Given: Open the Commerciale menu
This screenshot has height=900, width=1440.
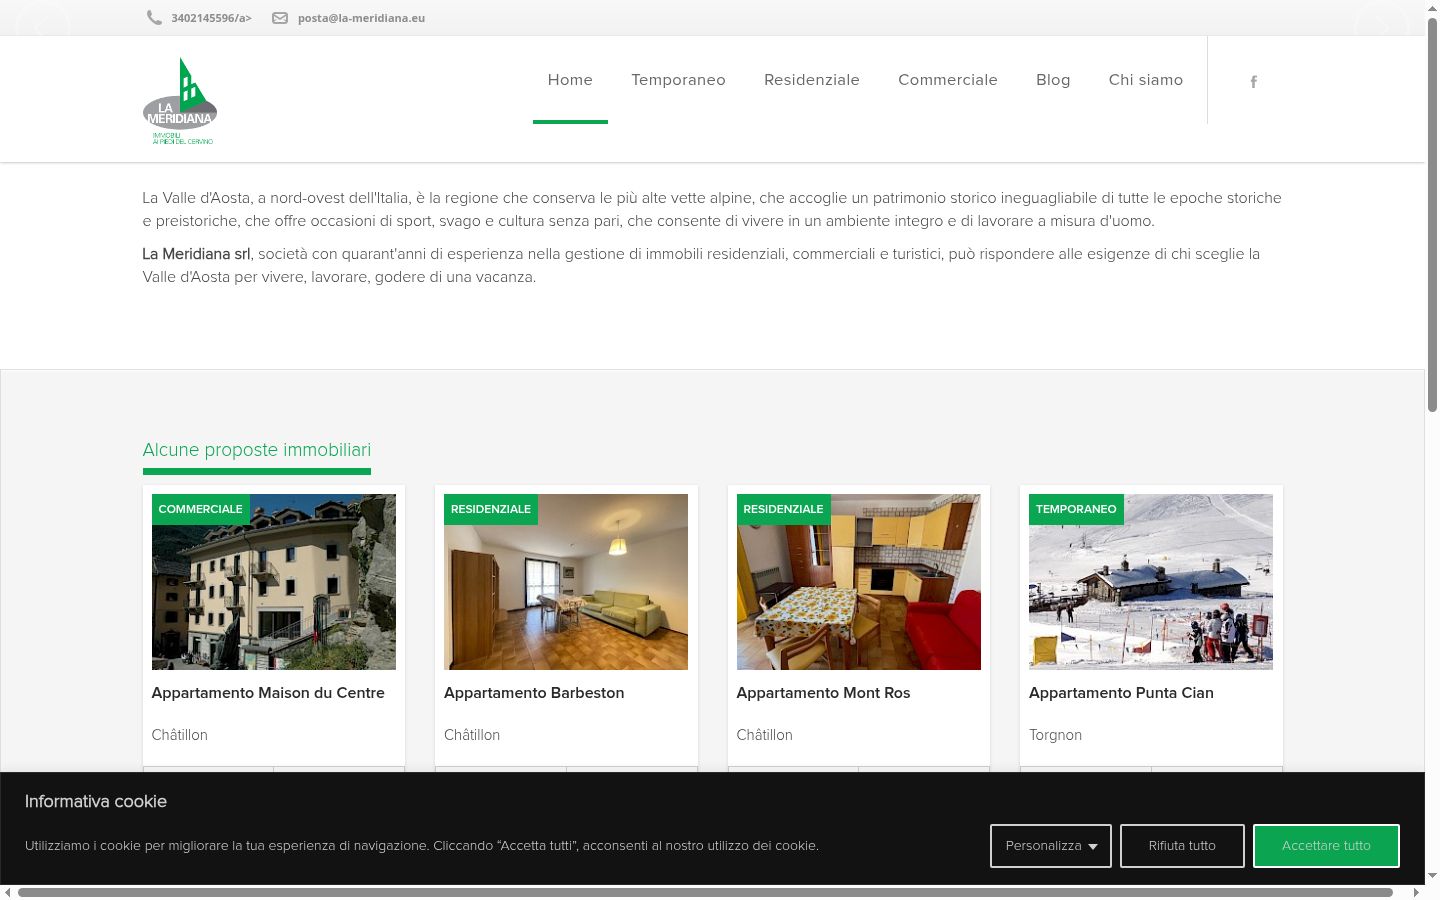Looking at the screenshot, I should 948,80.
